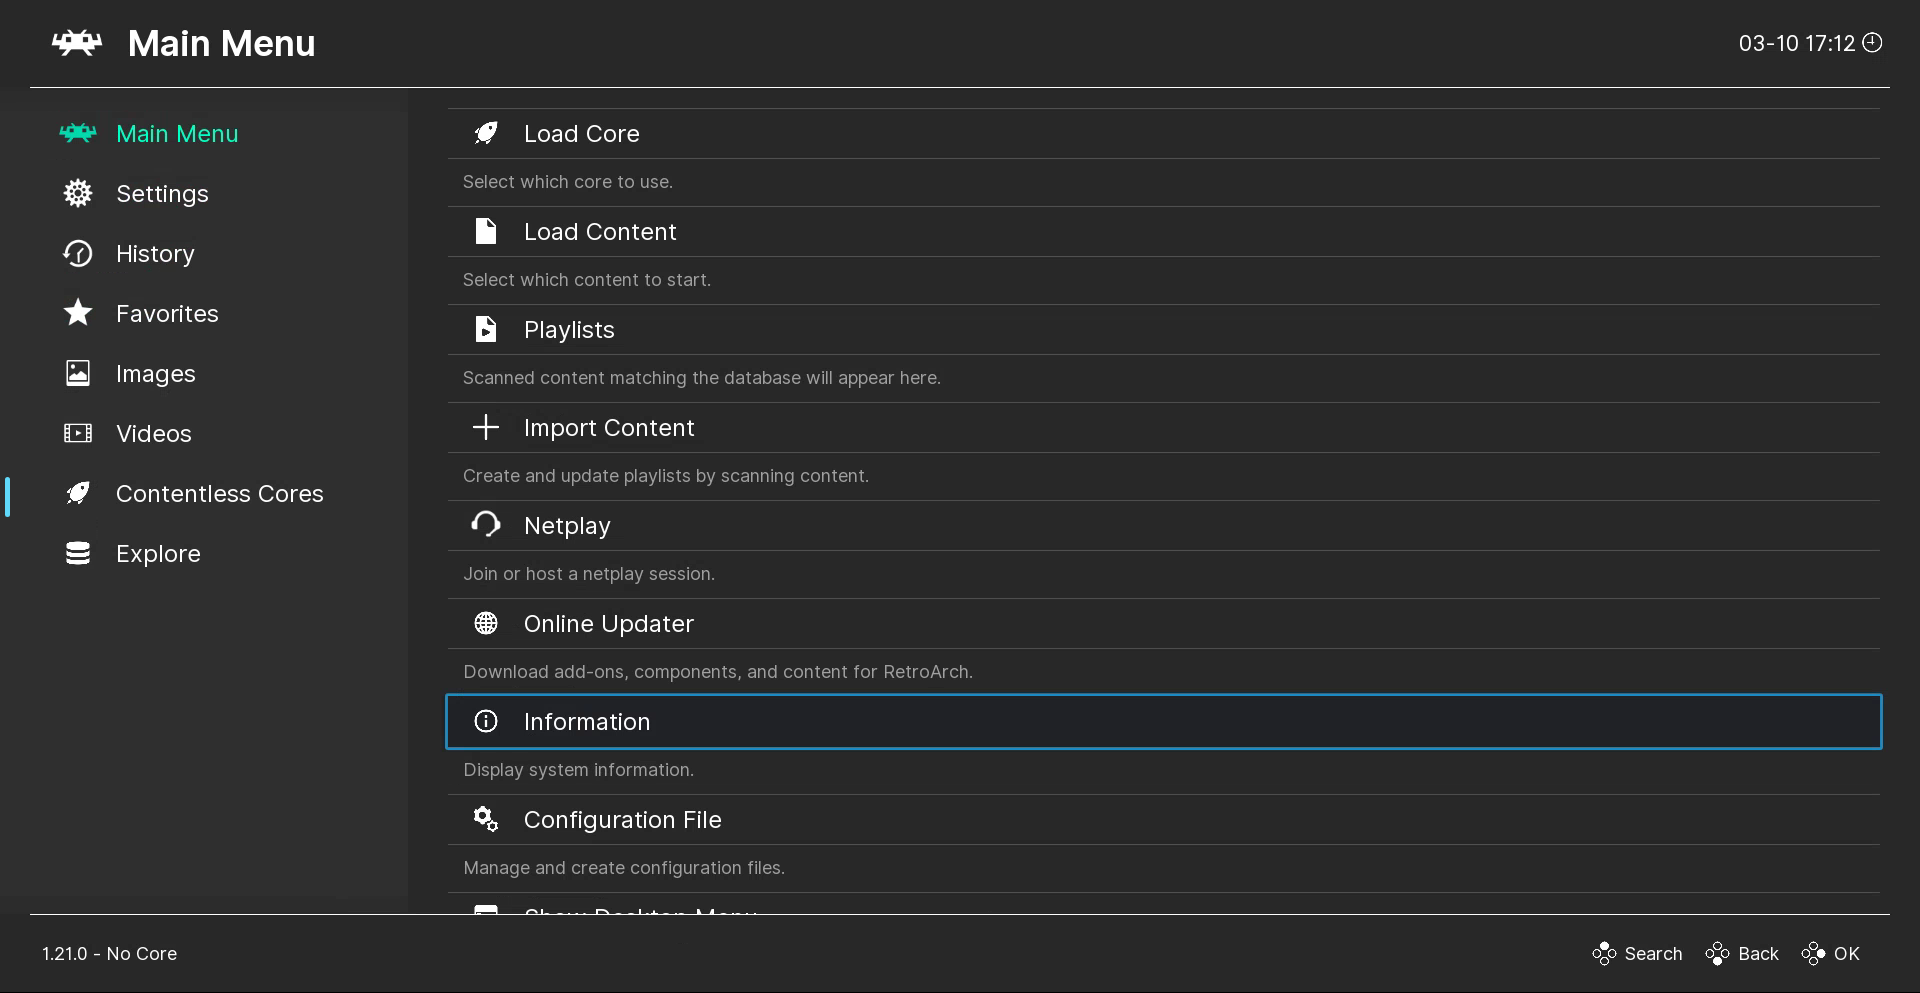
Task: Select Images in the sidebar
Action: (x=155, y=374)
